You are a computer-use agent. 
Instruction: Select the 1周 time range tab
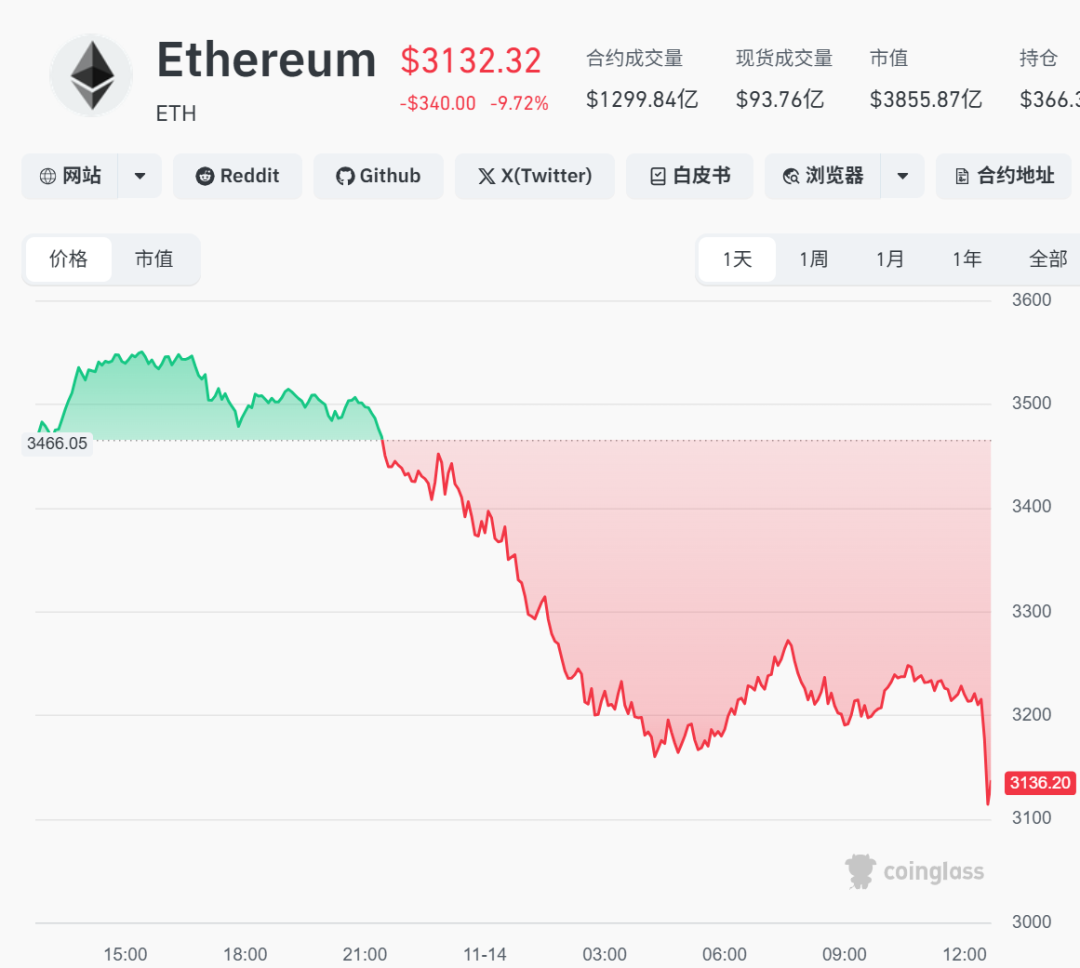813,260
